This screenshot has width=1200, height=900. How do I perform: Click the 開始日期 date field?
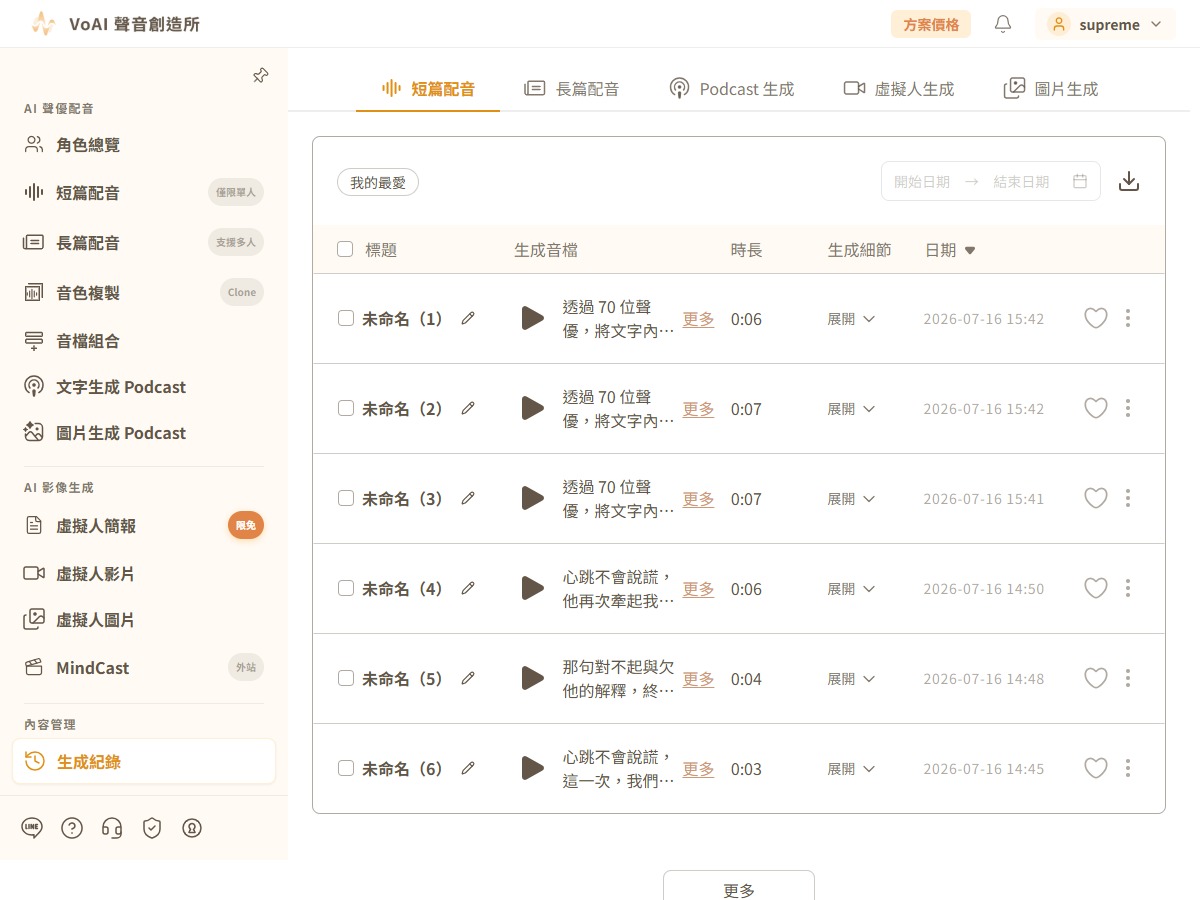point(922,181)
